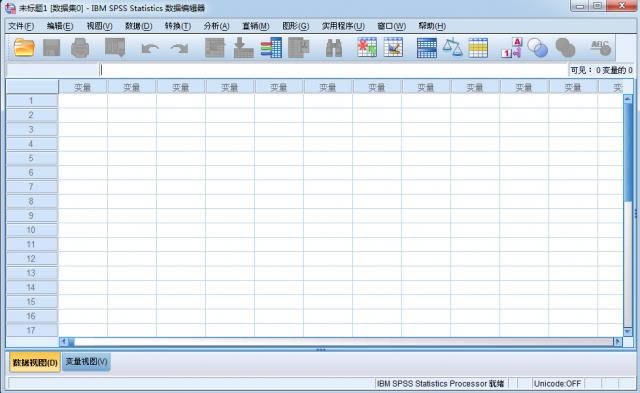This screenshot has width=640, height=393.
Task: Click the Save document floppy icon
Action: pos(52,48)
